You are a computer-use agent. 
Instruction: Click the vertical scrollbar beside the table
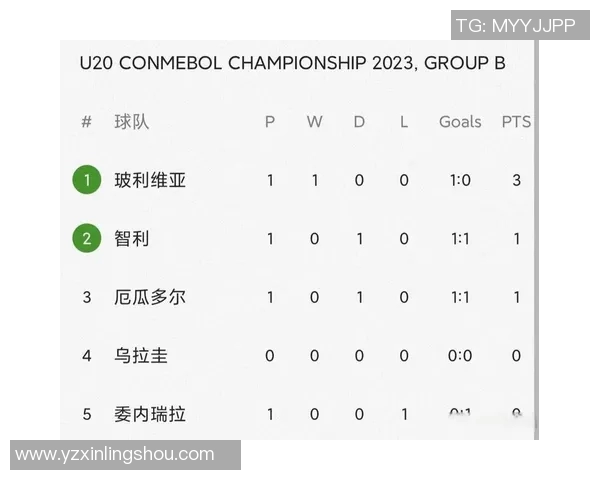537,240
